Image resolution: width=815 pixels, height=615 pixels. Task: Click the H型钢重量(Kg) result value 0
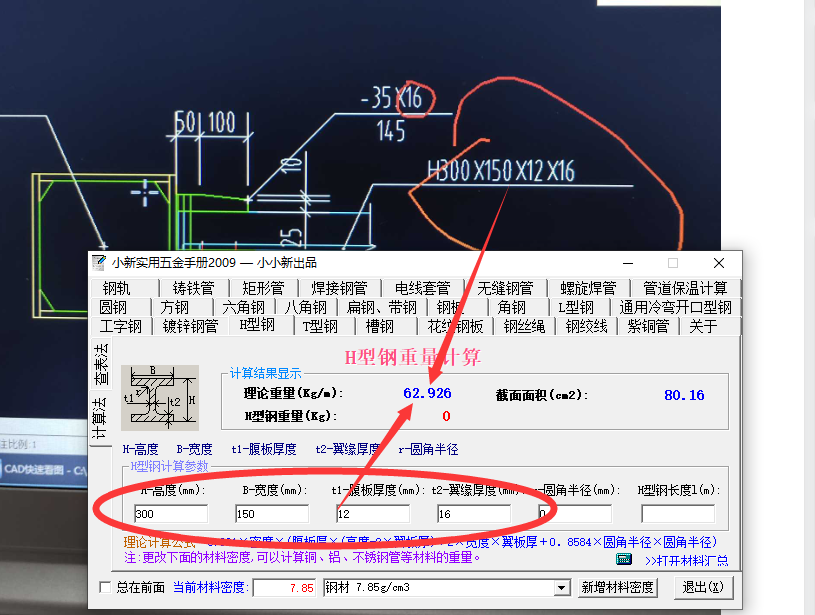tap(446, 416)
